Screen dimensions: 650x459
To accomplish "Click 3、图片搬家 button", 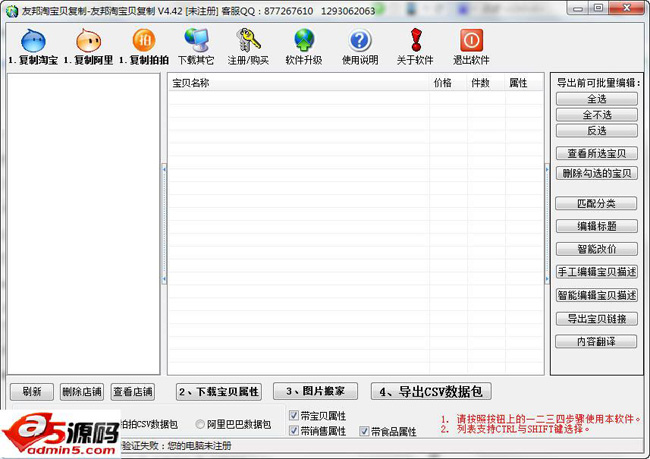I will click(315, 391).
